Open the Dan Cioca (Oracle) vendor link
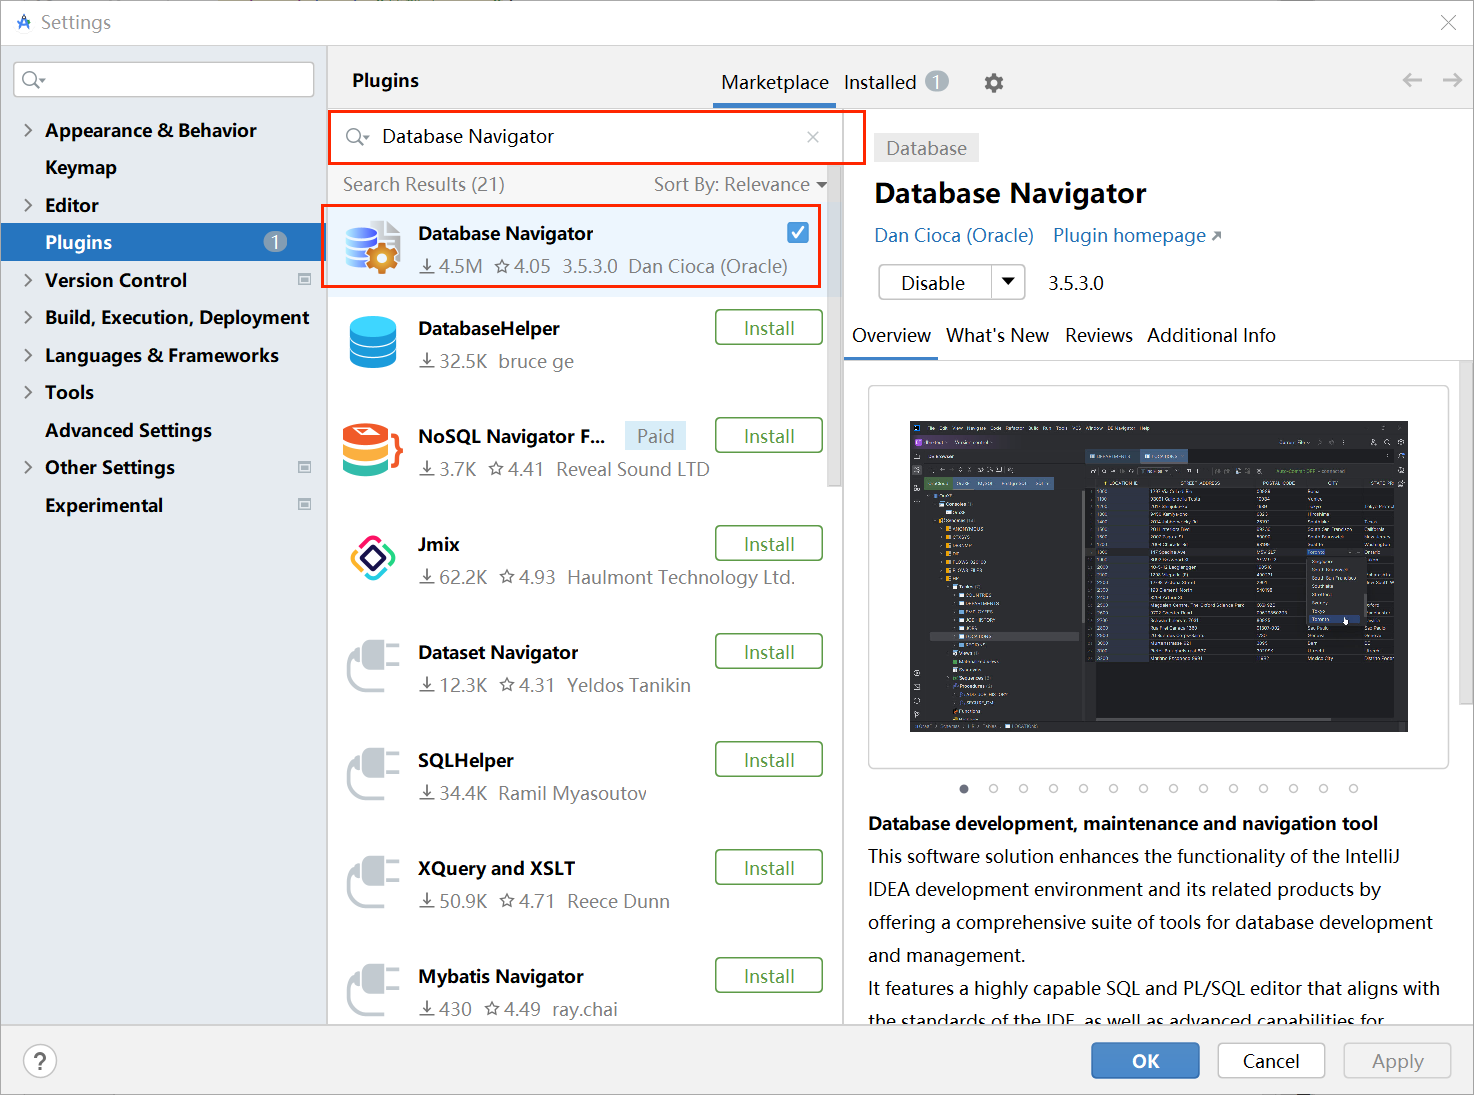 tap(954, 235)
